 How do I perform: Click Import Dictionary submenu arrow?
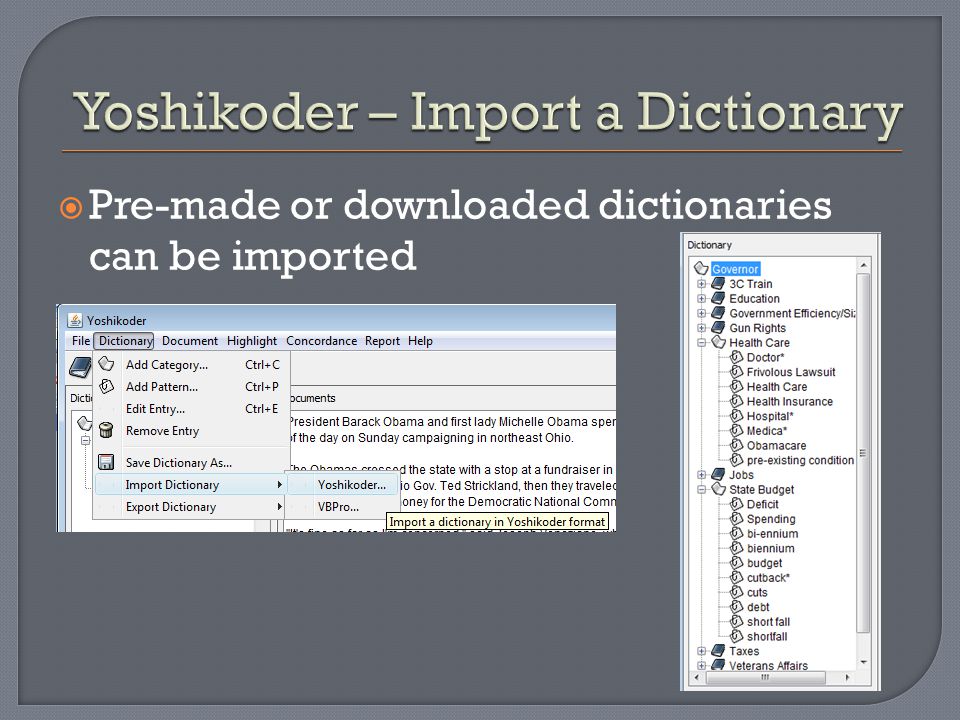pos(279,485)
